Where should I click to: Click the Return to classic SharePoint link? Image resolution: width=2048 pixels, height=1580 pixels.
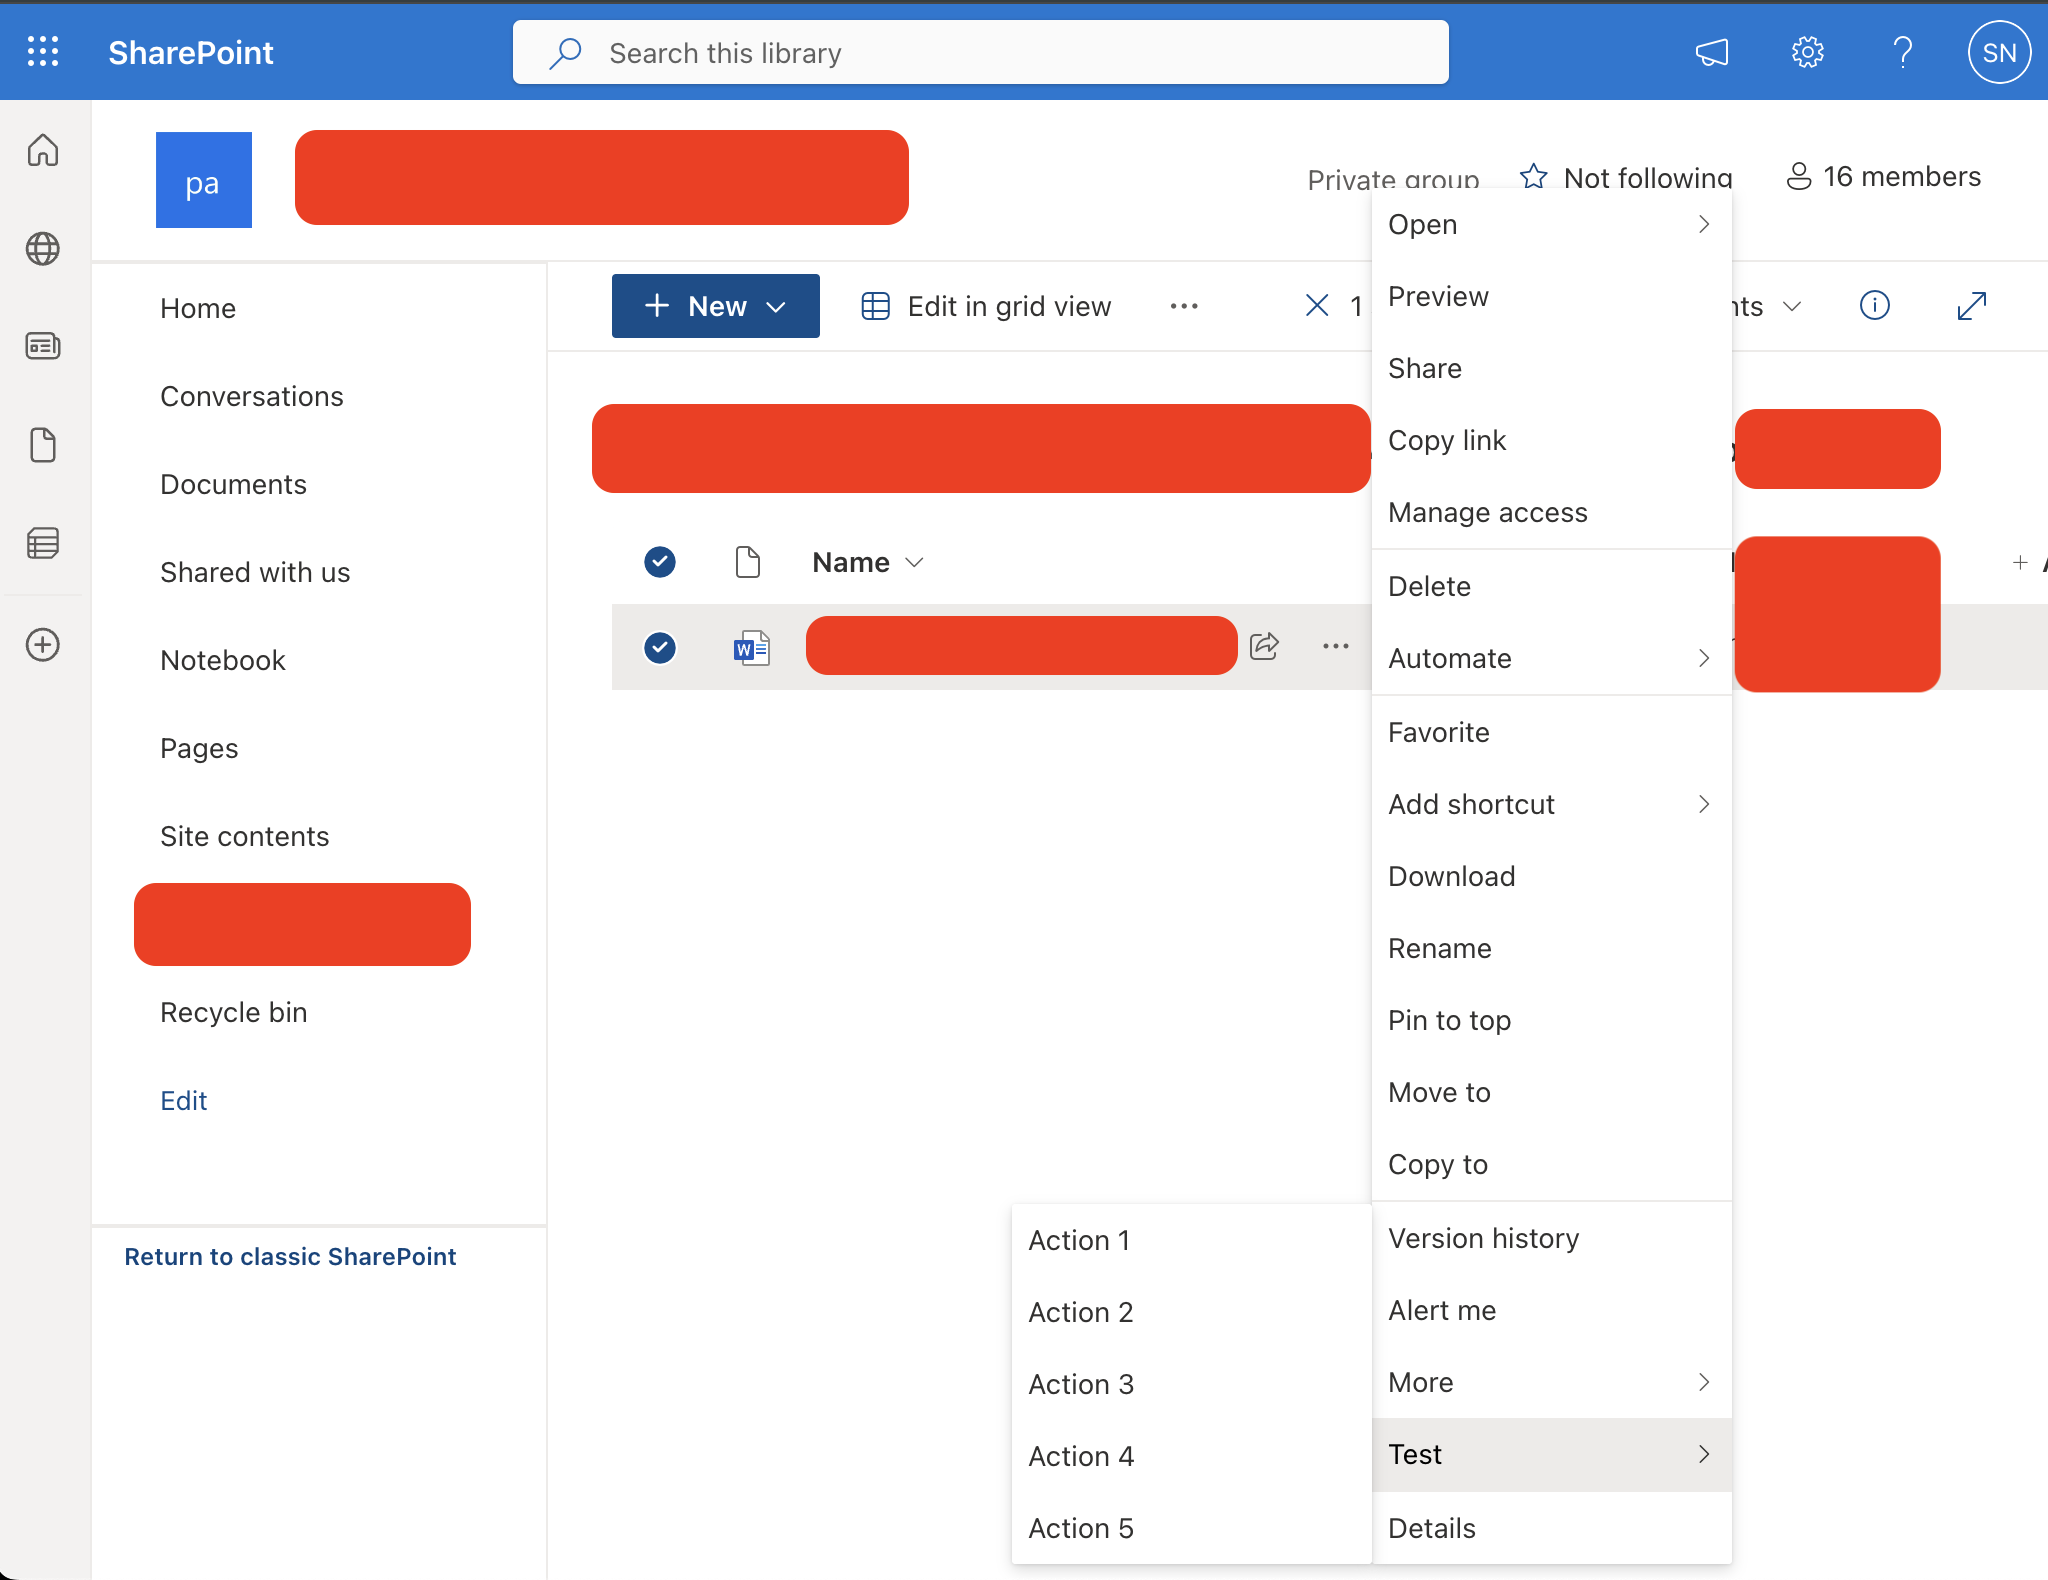290,1255
